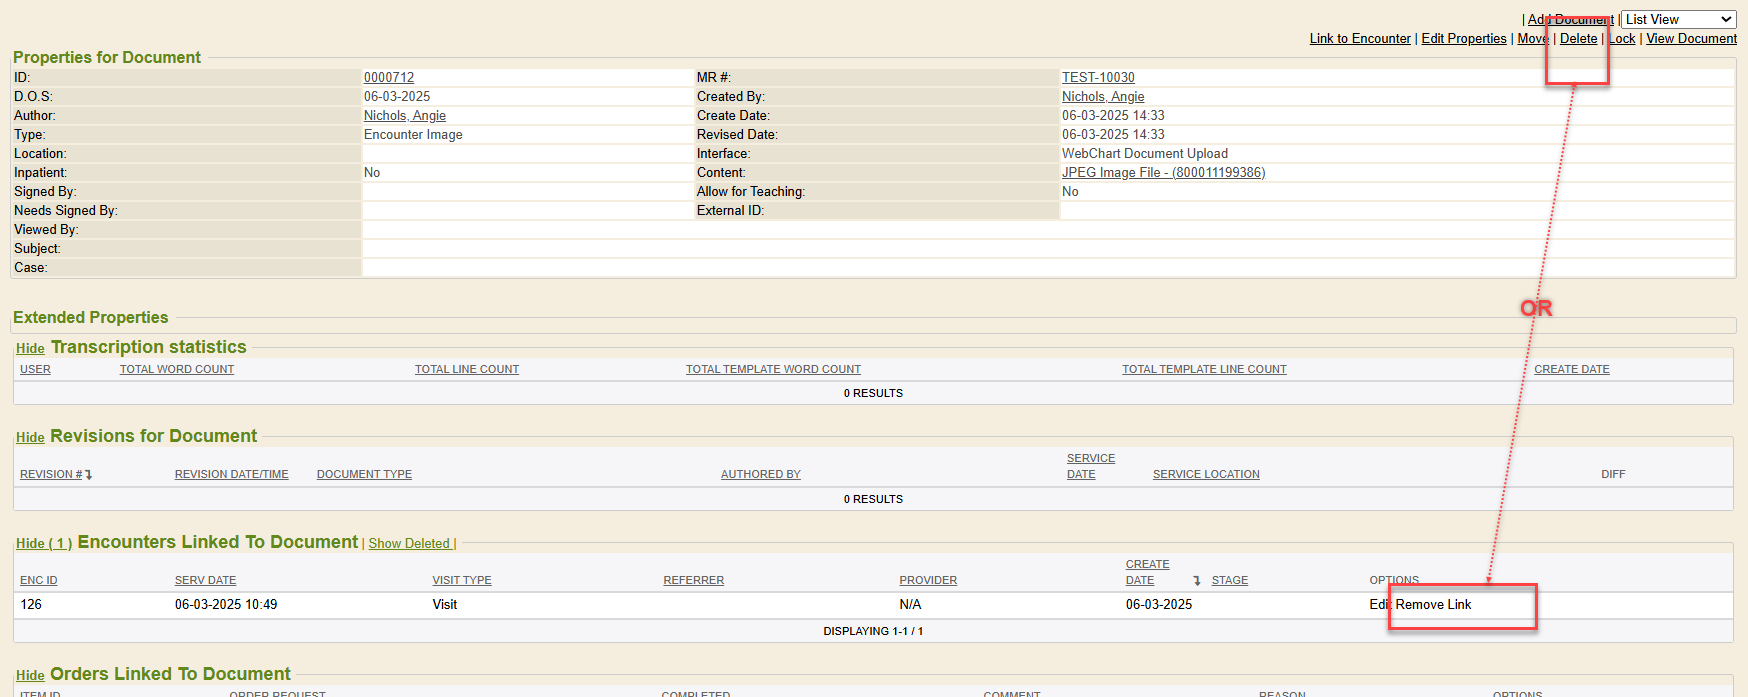Screen dimensions: 1748x697
Task: Click the Link to Encounter link
Action: click(1359, 39)
